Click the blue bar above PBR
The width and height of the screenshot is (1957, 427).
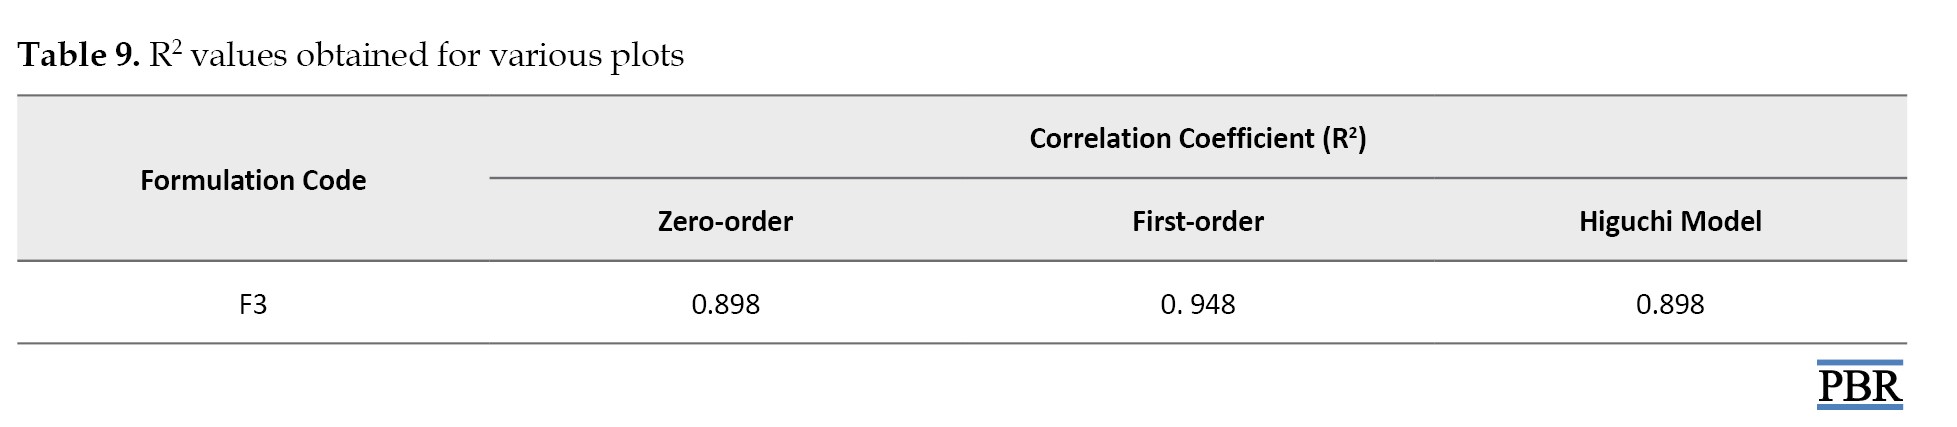[x=1859, y=363]
